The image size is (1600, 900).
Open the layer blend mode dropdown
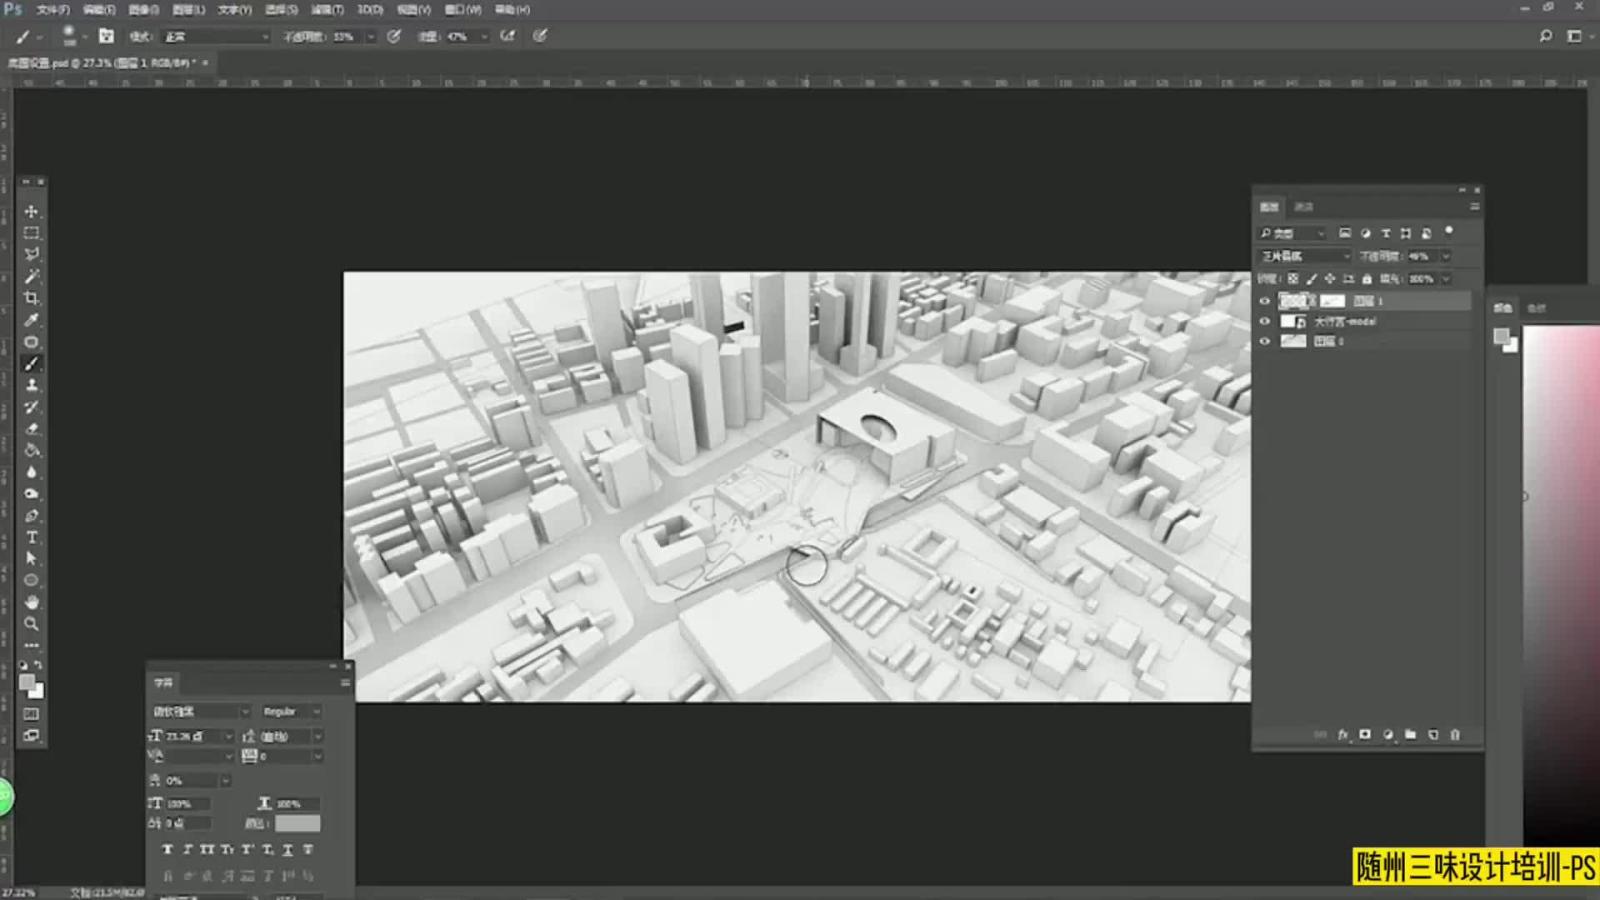pyautogui.click(x=1305, y=257)
